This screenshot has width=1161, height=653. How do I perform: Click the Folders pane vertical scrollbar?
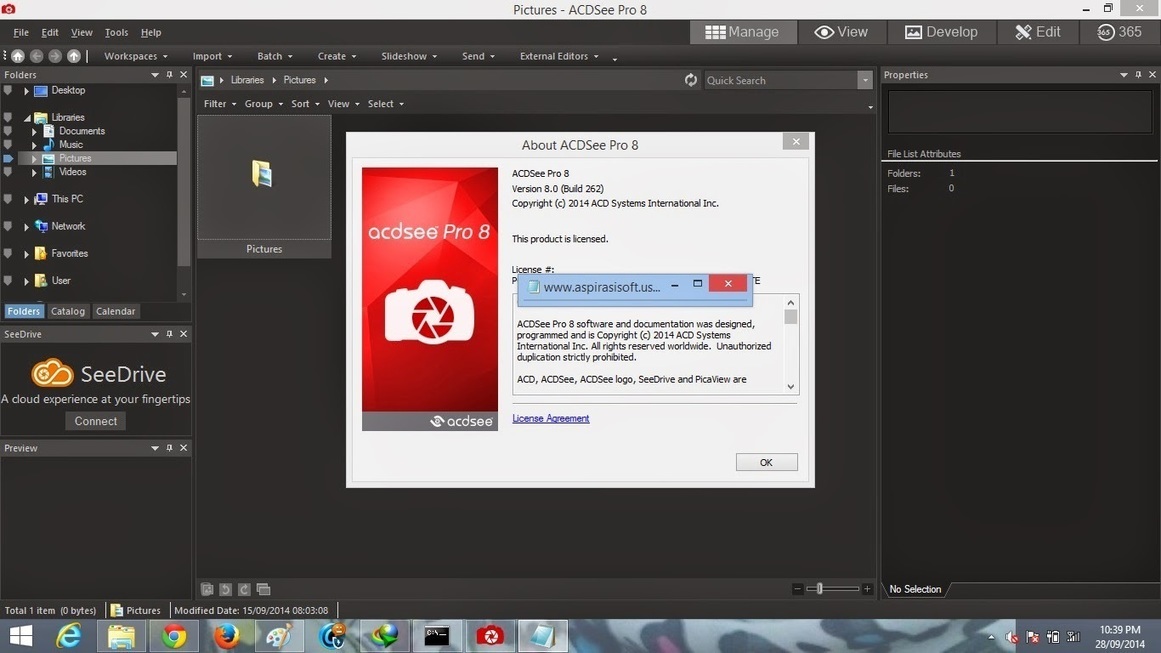[x=184, y=181]
